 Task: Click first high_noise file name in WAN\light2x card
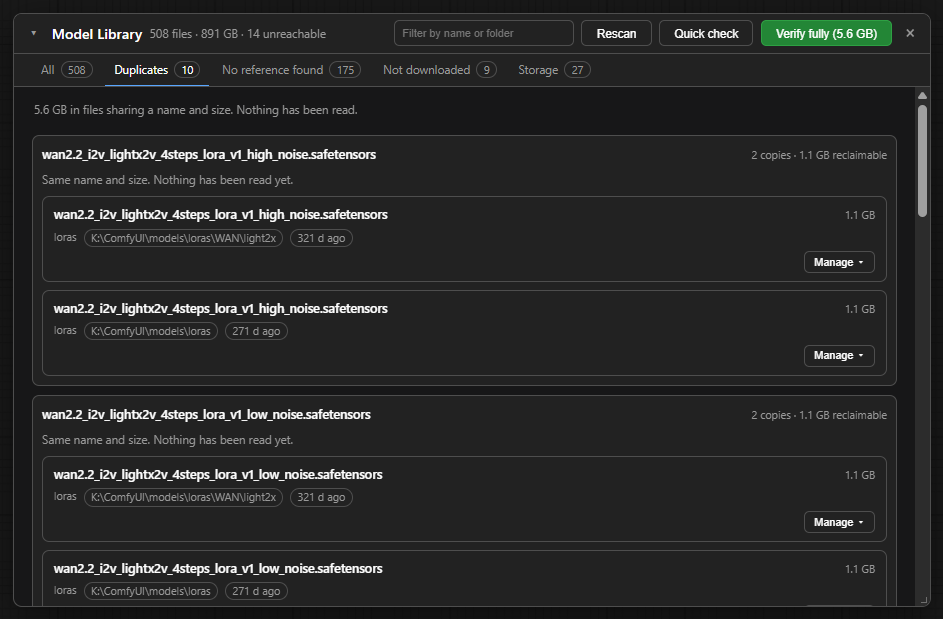click(x=221, y=215)
